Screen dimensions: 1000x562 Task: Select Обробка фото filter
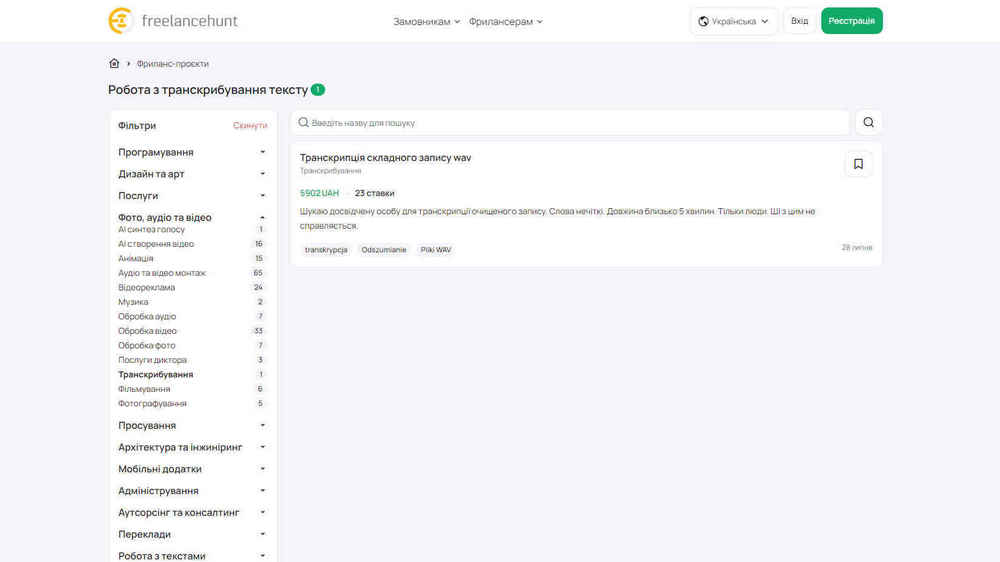click(x=147, y=346)
